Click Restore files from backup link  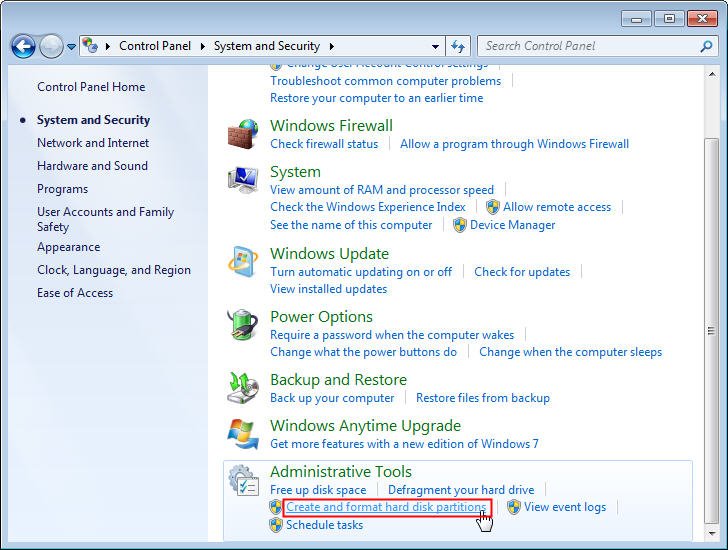tap(483, 398)
